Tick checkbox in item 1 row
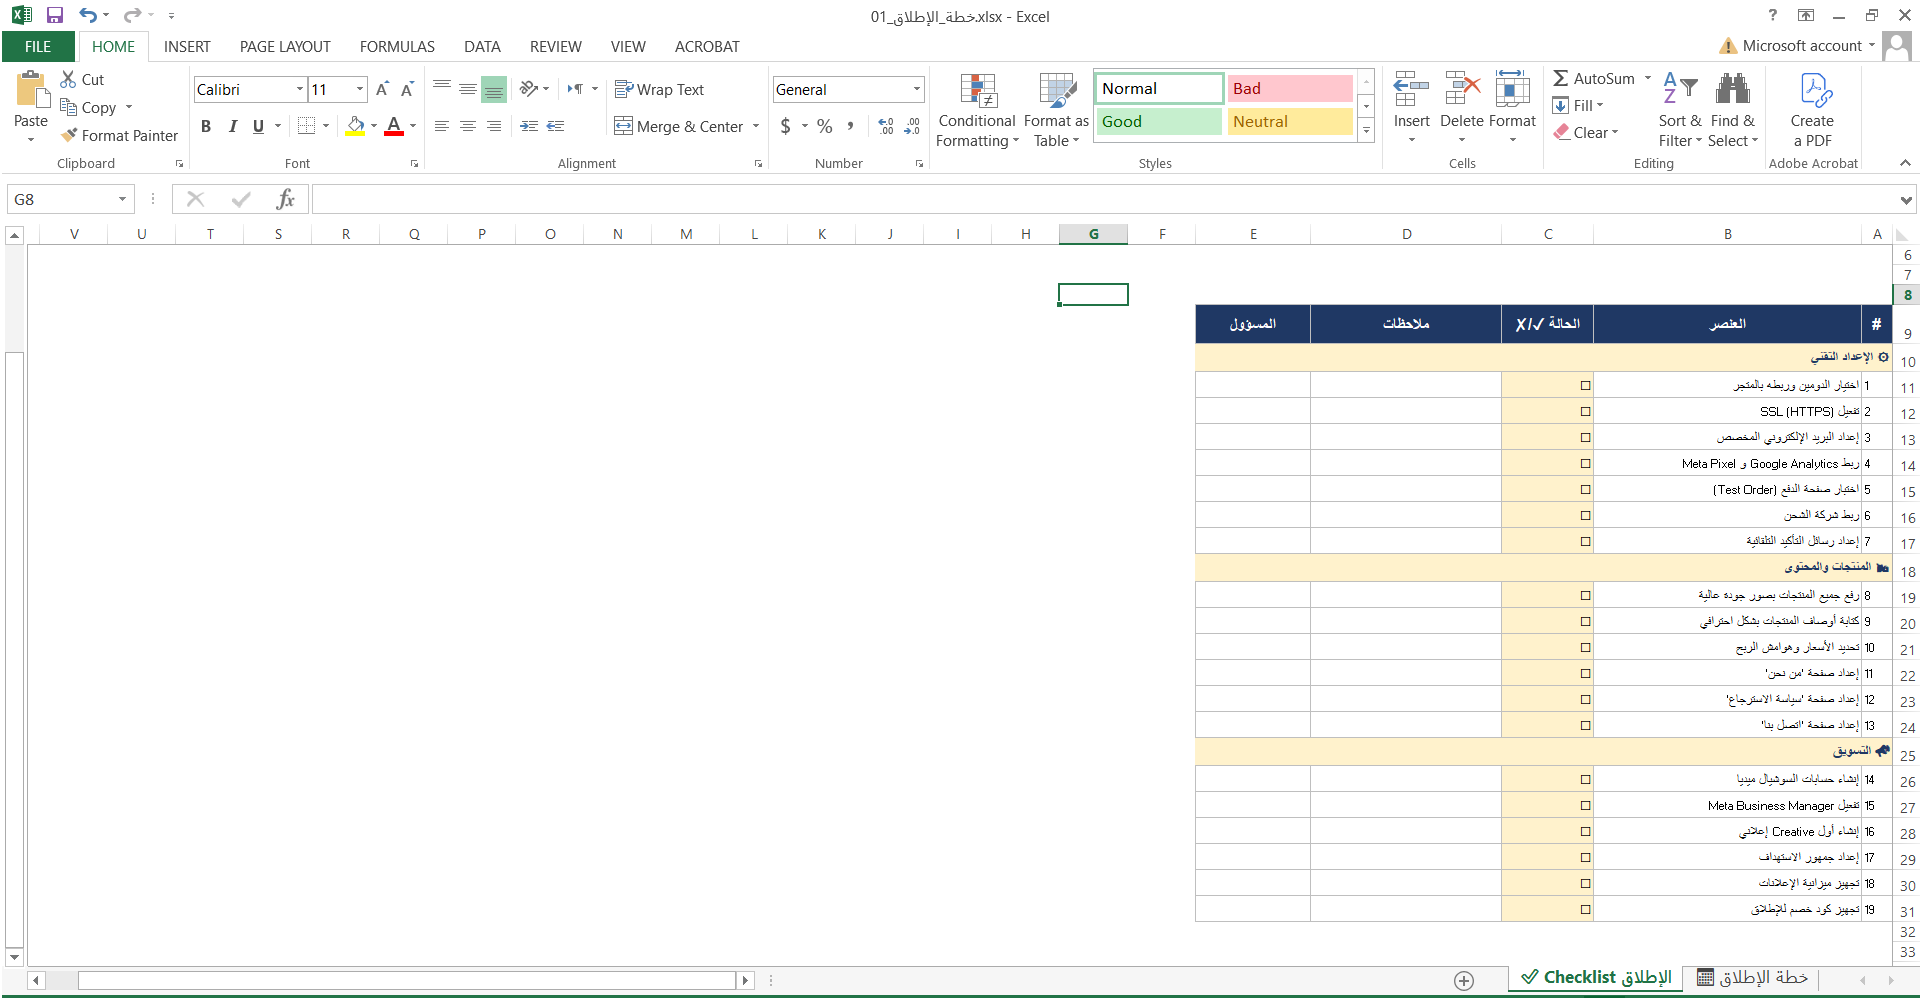The image size is (1922, 1000). click(1585, 385)
